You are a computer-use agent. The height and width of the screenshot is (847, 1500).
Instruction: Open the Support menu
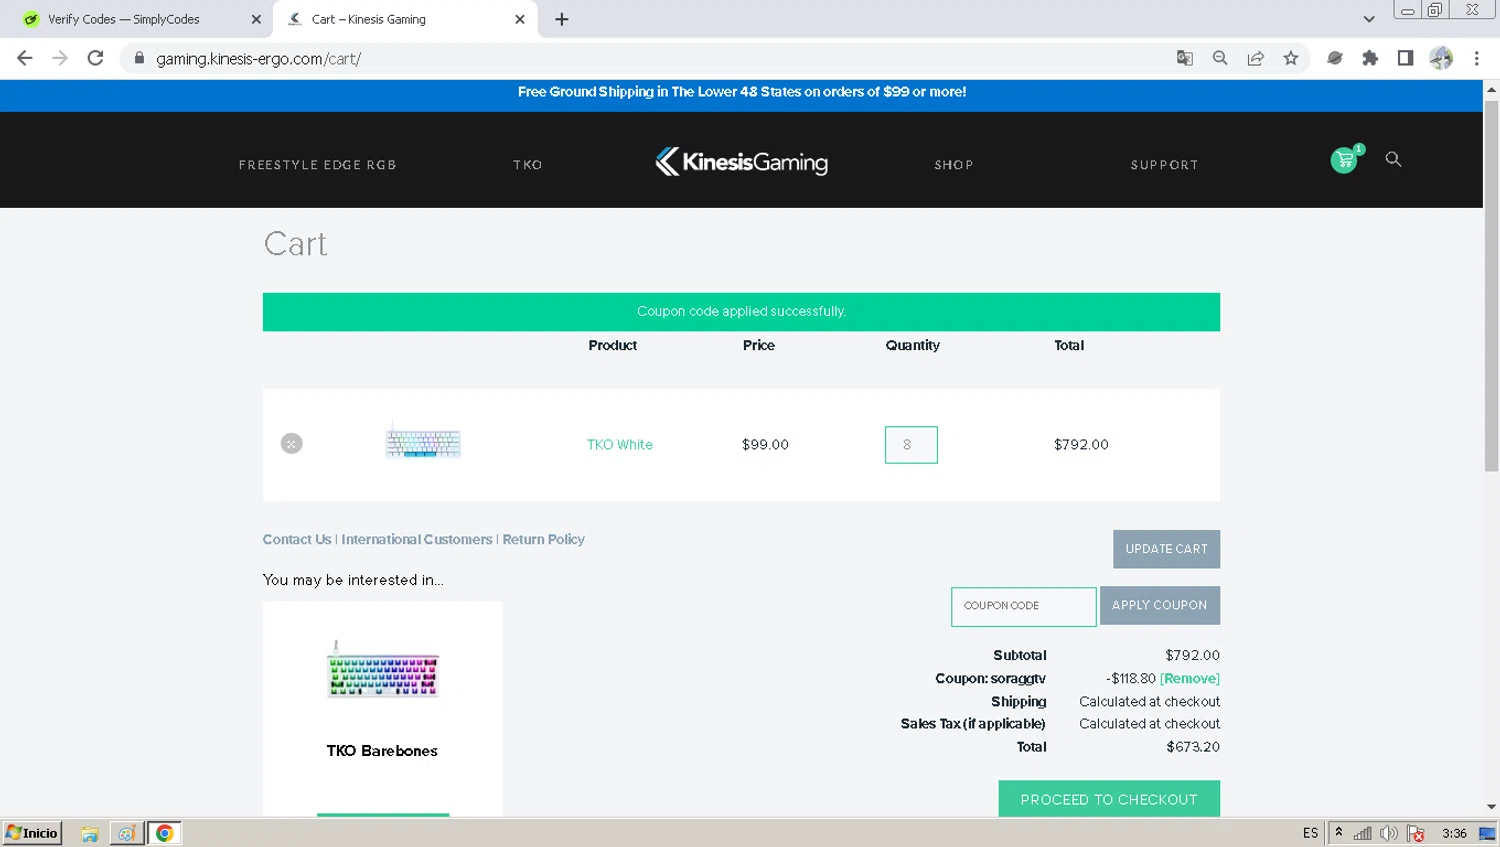tap(1164, 165)
